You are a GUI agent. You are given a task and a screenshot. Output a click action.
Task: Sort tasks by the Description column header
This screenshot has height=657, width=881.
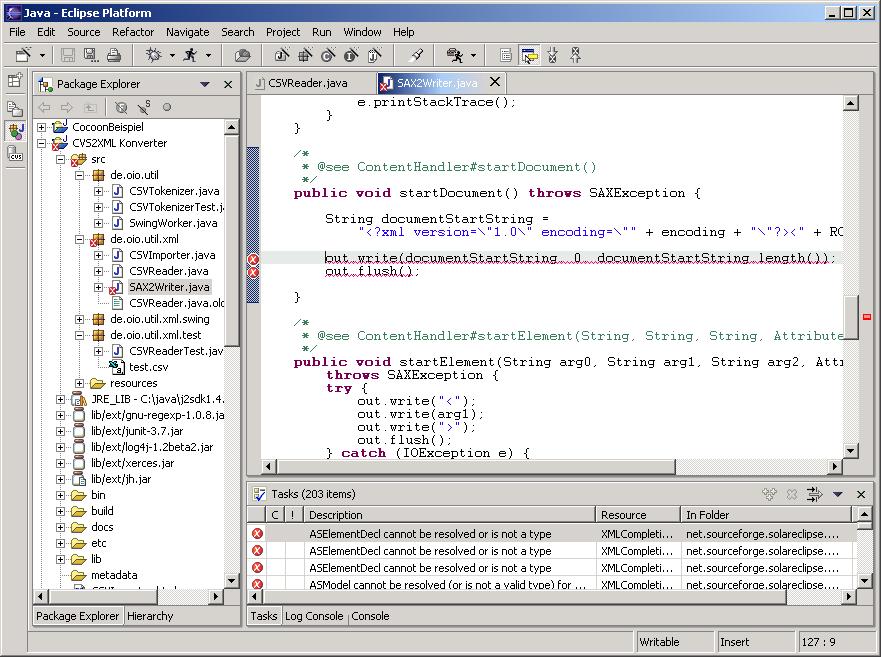pyautogui.click(x=450, y=515)
